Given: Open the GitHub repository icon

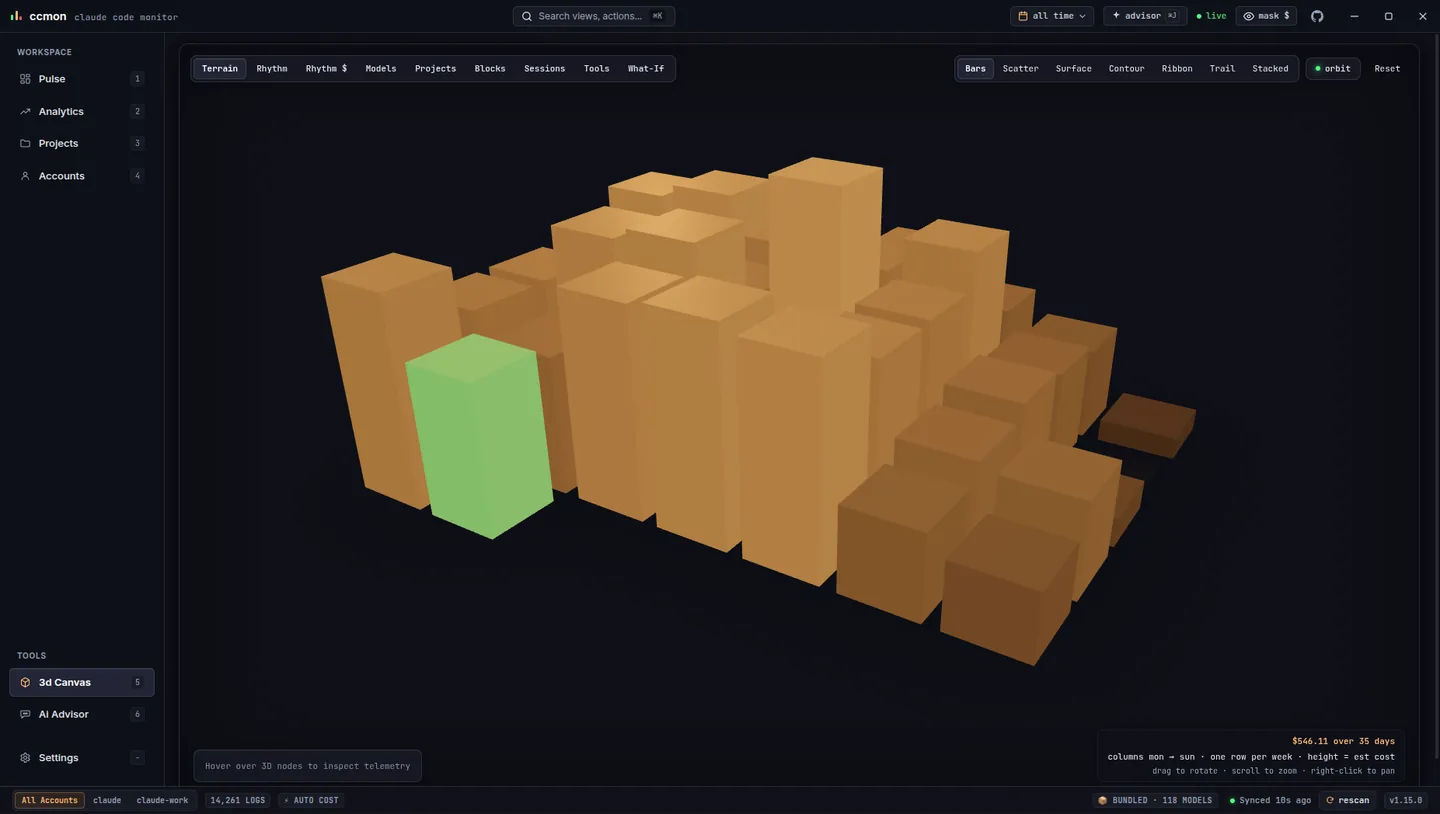Looking at the screenshot, I should pyautogui.click(x=1317, y=16).
